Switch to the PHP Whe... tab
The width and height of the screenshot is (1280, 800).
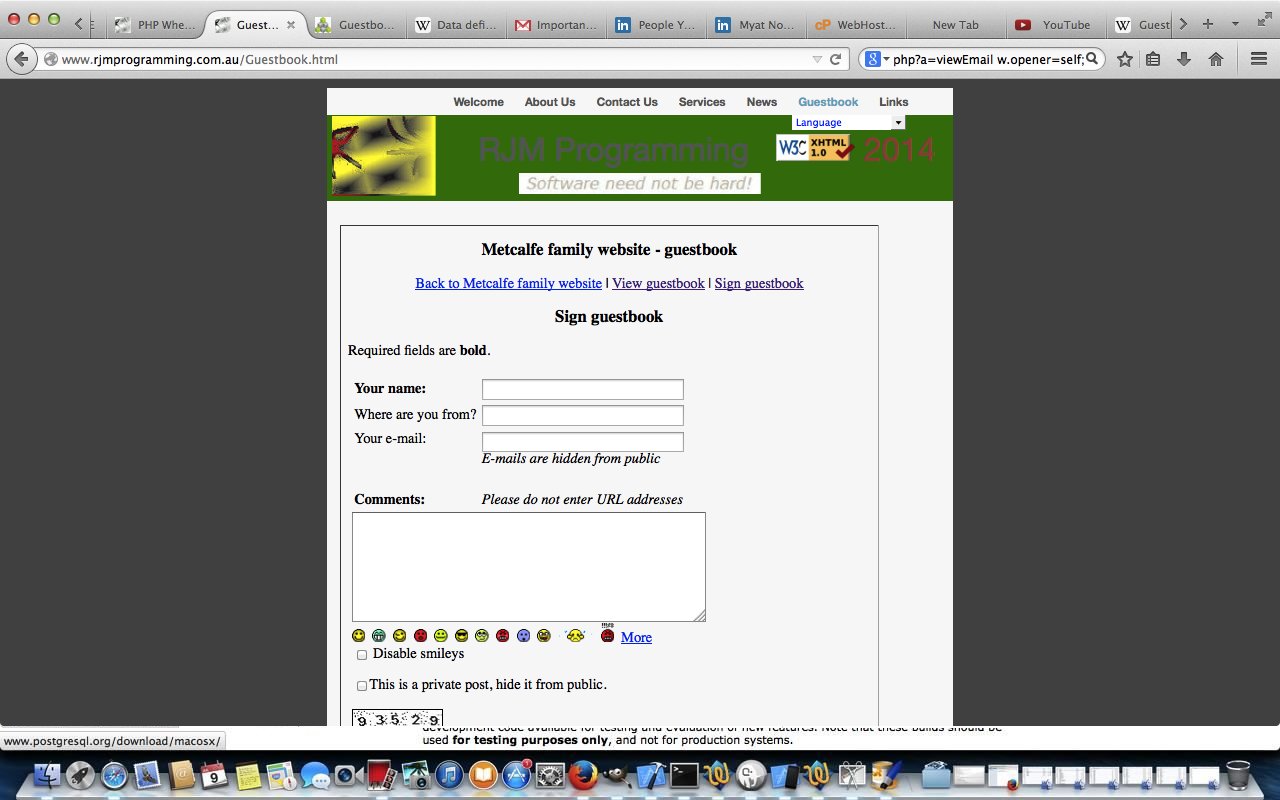[x=156, y=25]
